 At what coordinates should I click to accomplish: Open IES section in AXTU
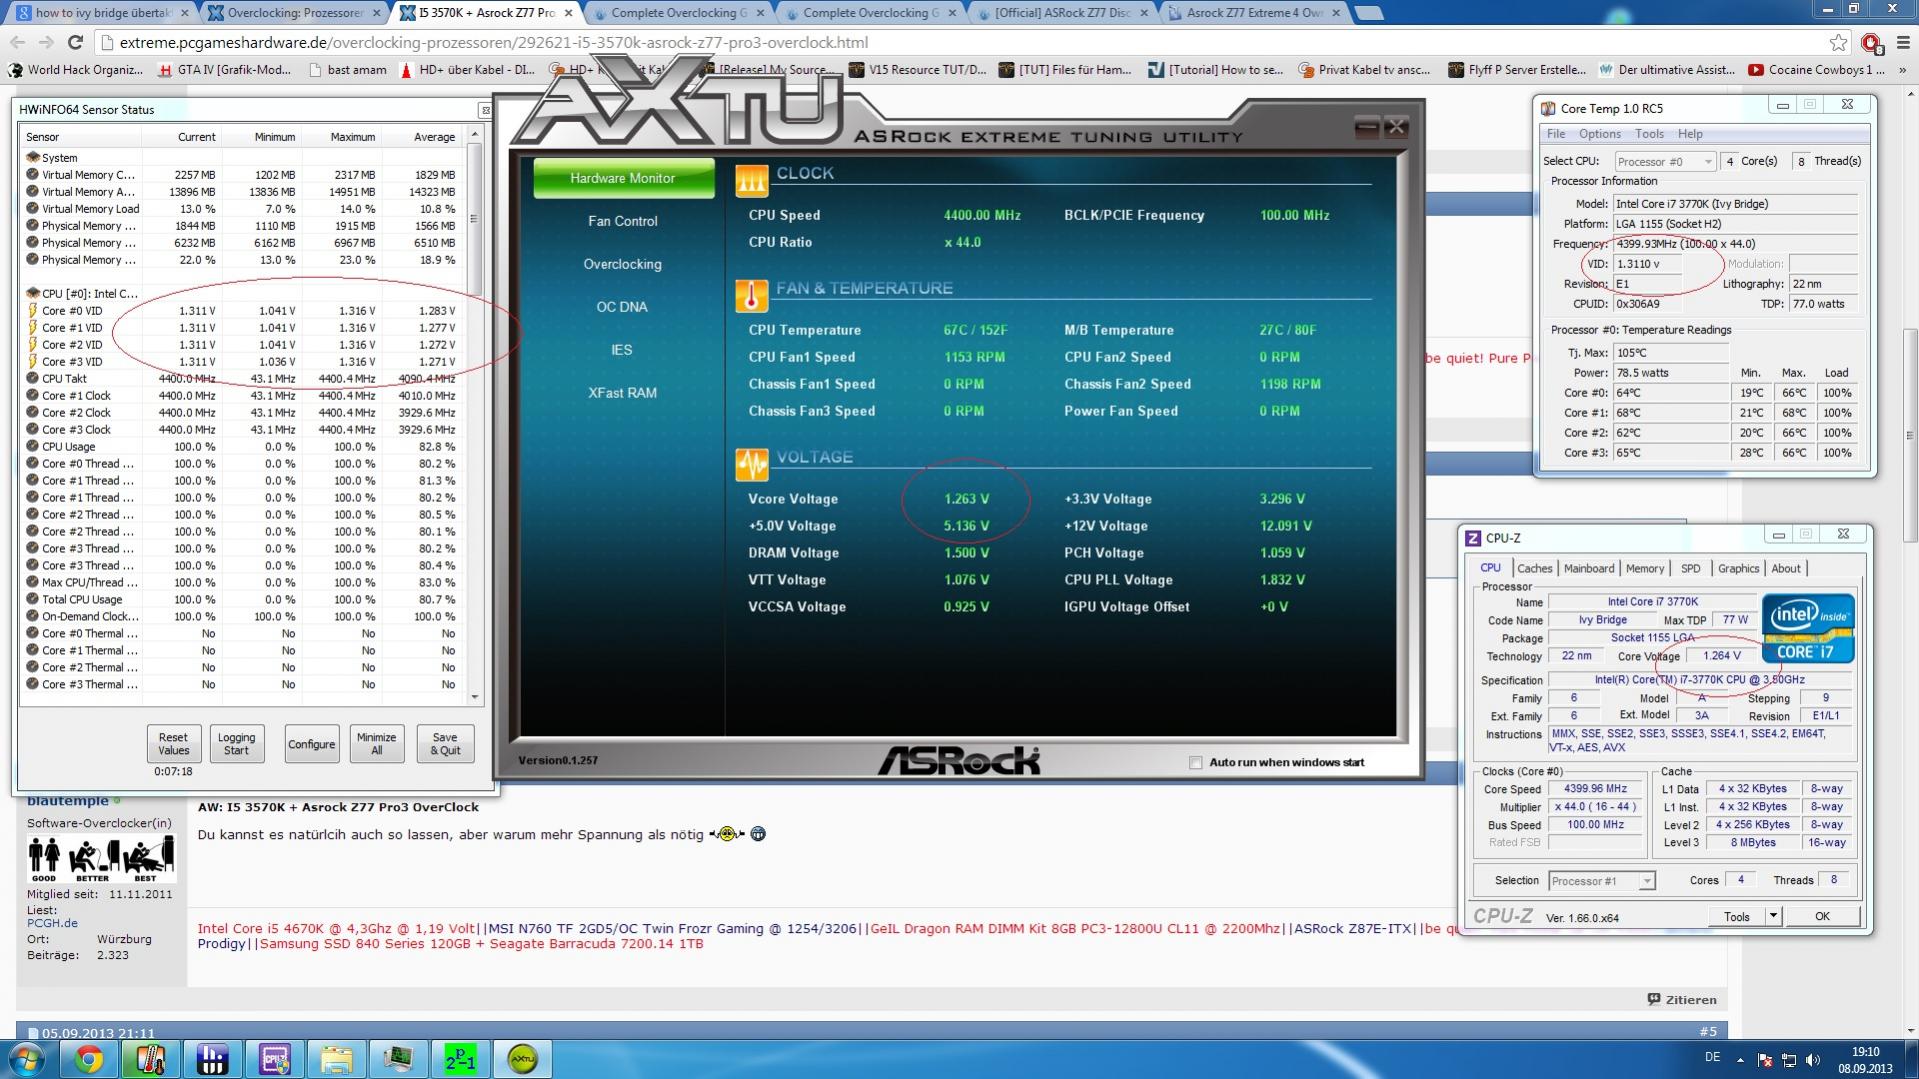(x=623, y=350)
